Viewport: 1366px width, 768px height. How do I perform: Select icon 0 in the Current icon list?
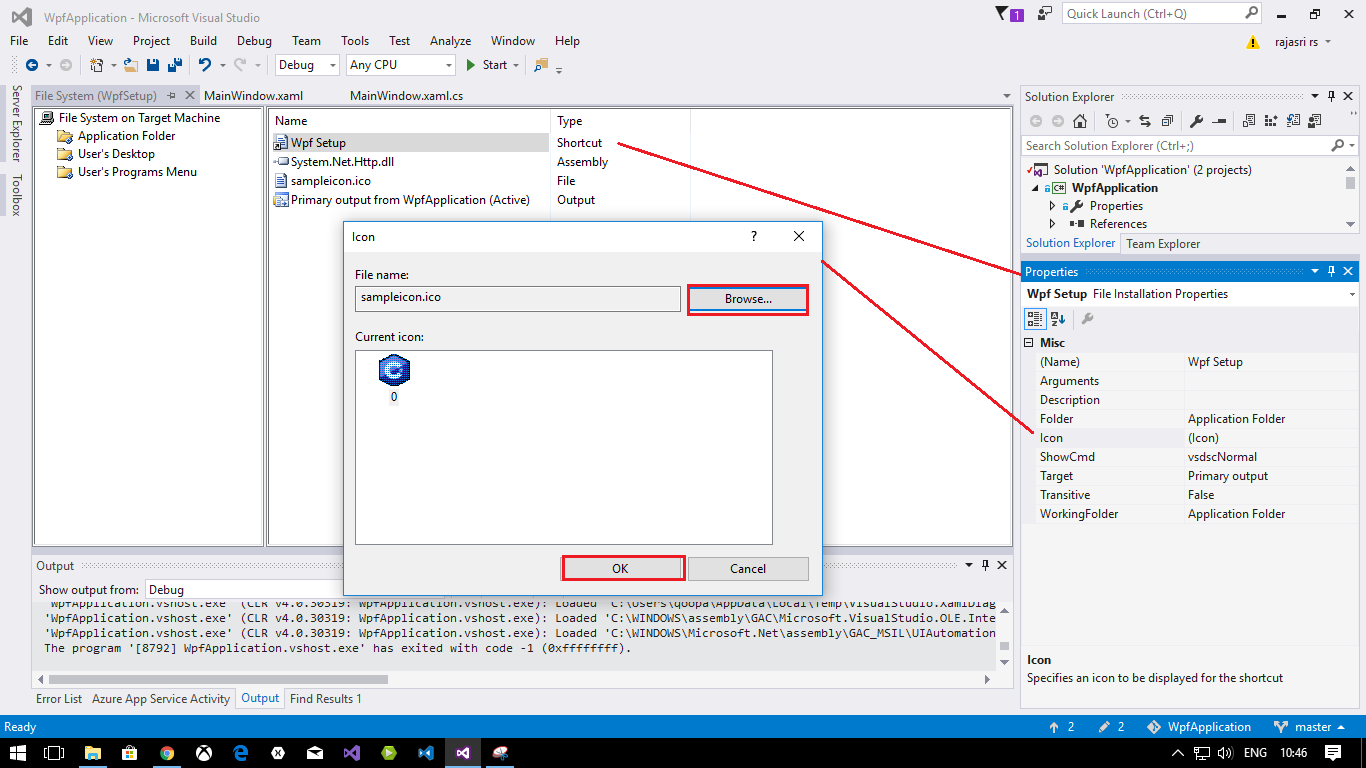pos(394,372)
